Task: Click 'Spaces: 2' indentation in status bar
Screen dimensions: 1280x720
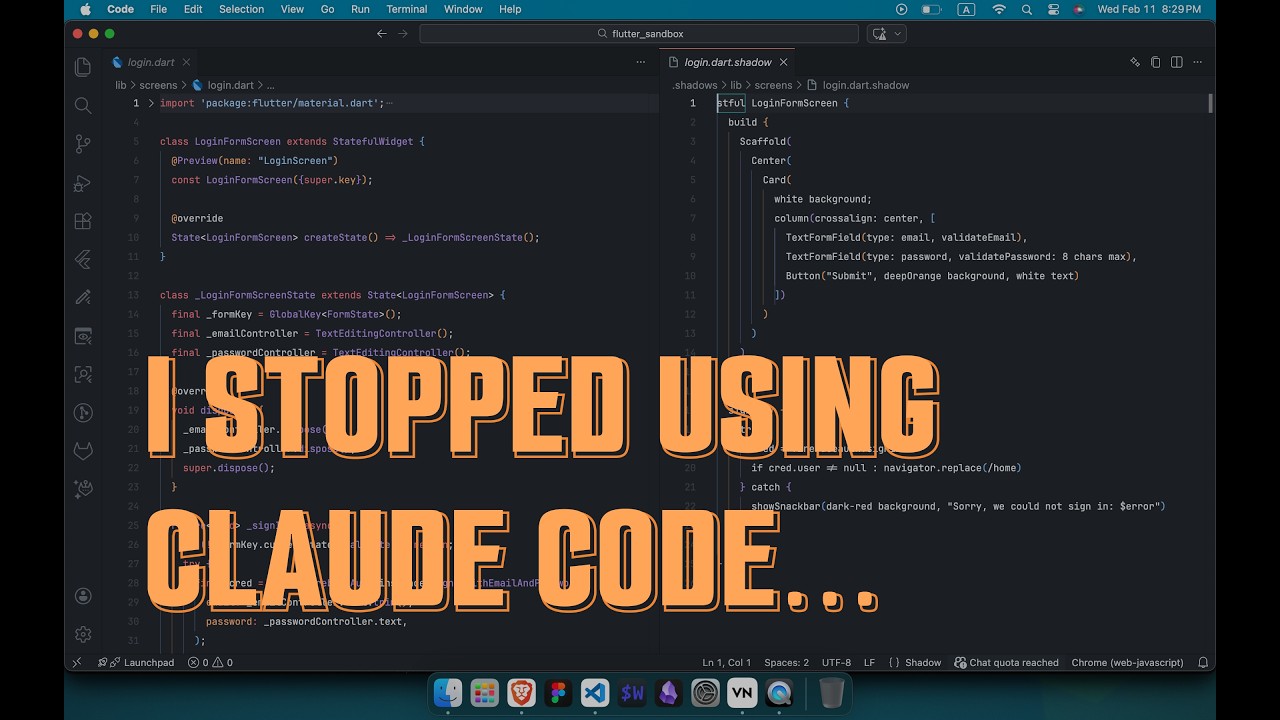Action: pos(786,662)
